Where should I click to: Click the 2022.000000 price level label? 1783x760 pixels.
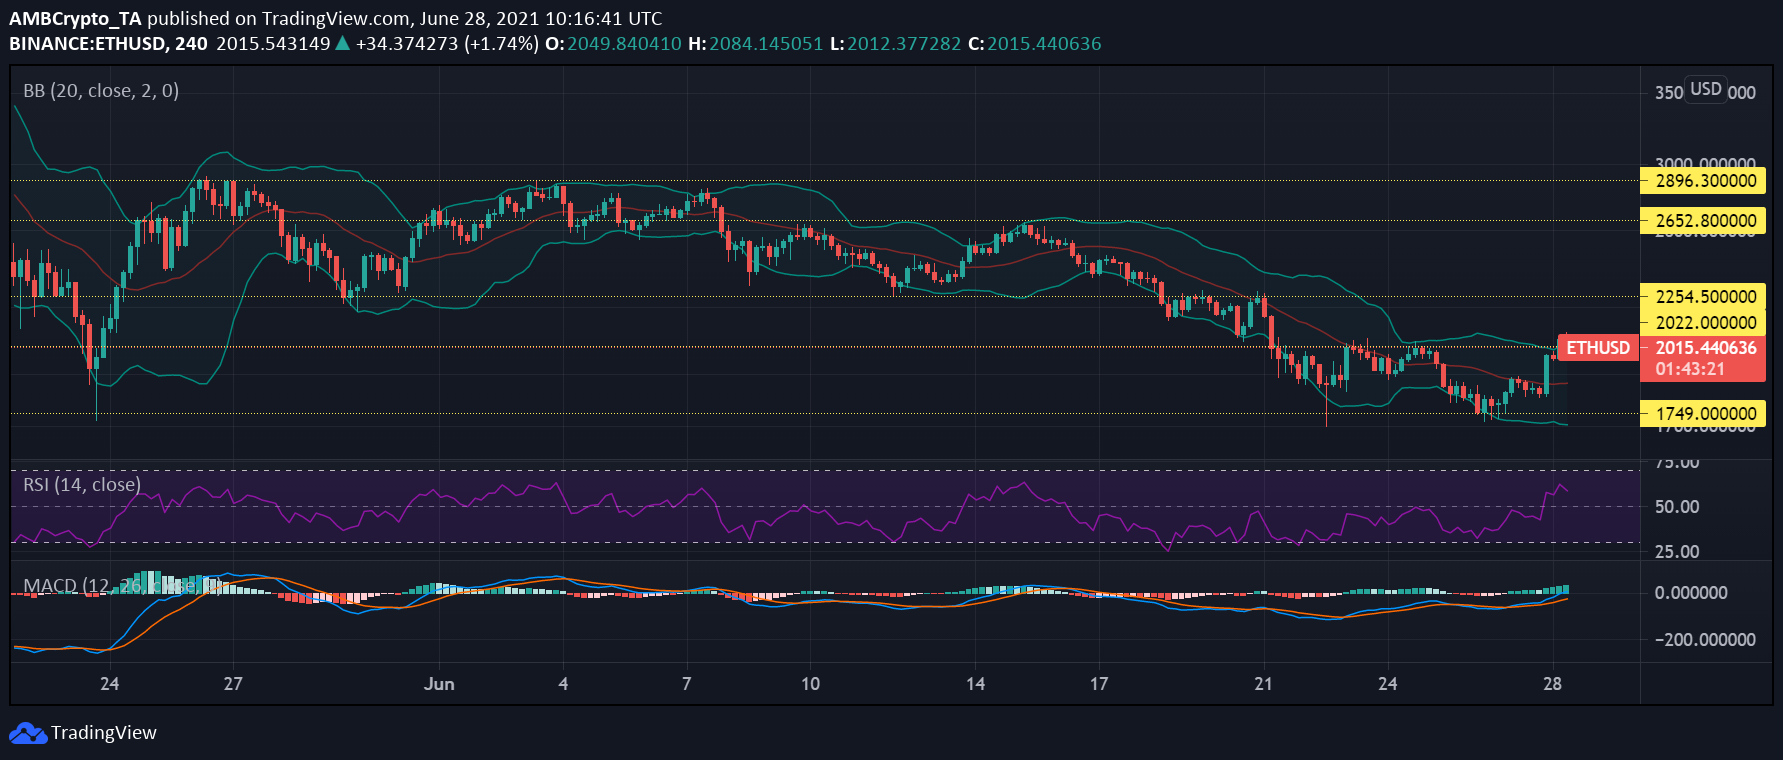point(1704,323)
